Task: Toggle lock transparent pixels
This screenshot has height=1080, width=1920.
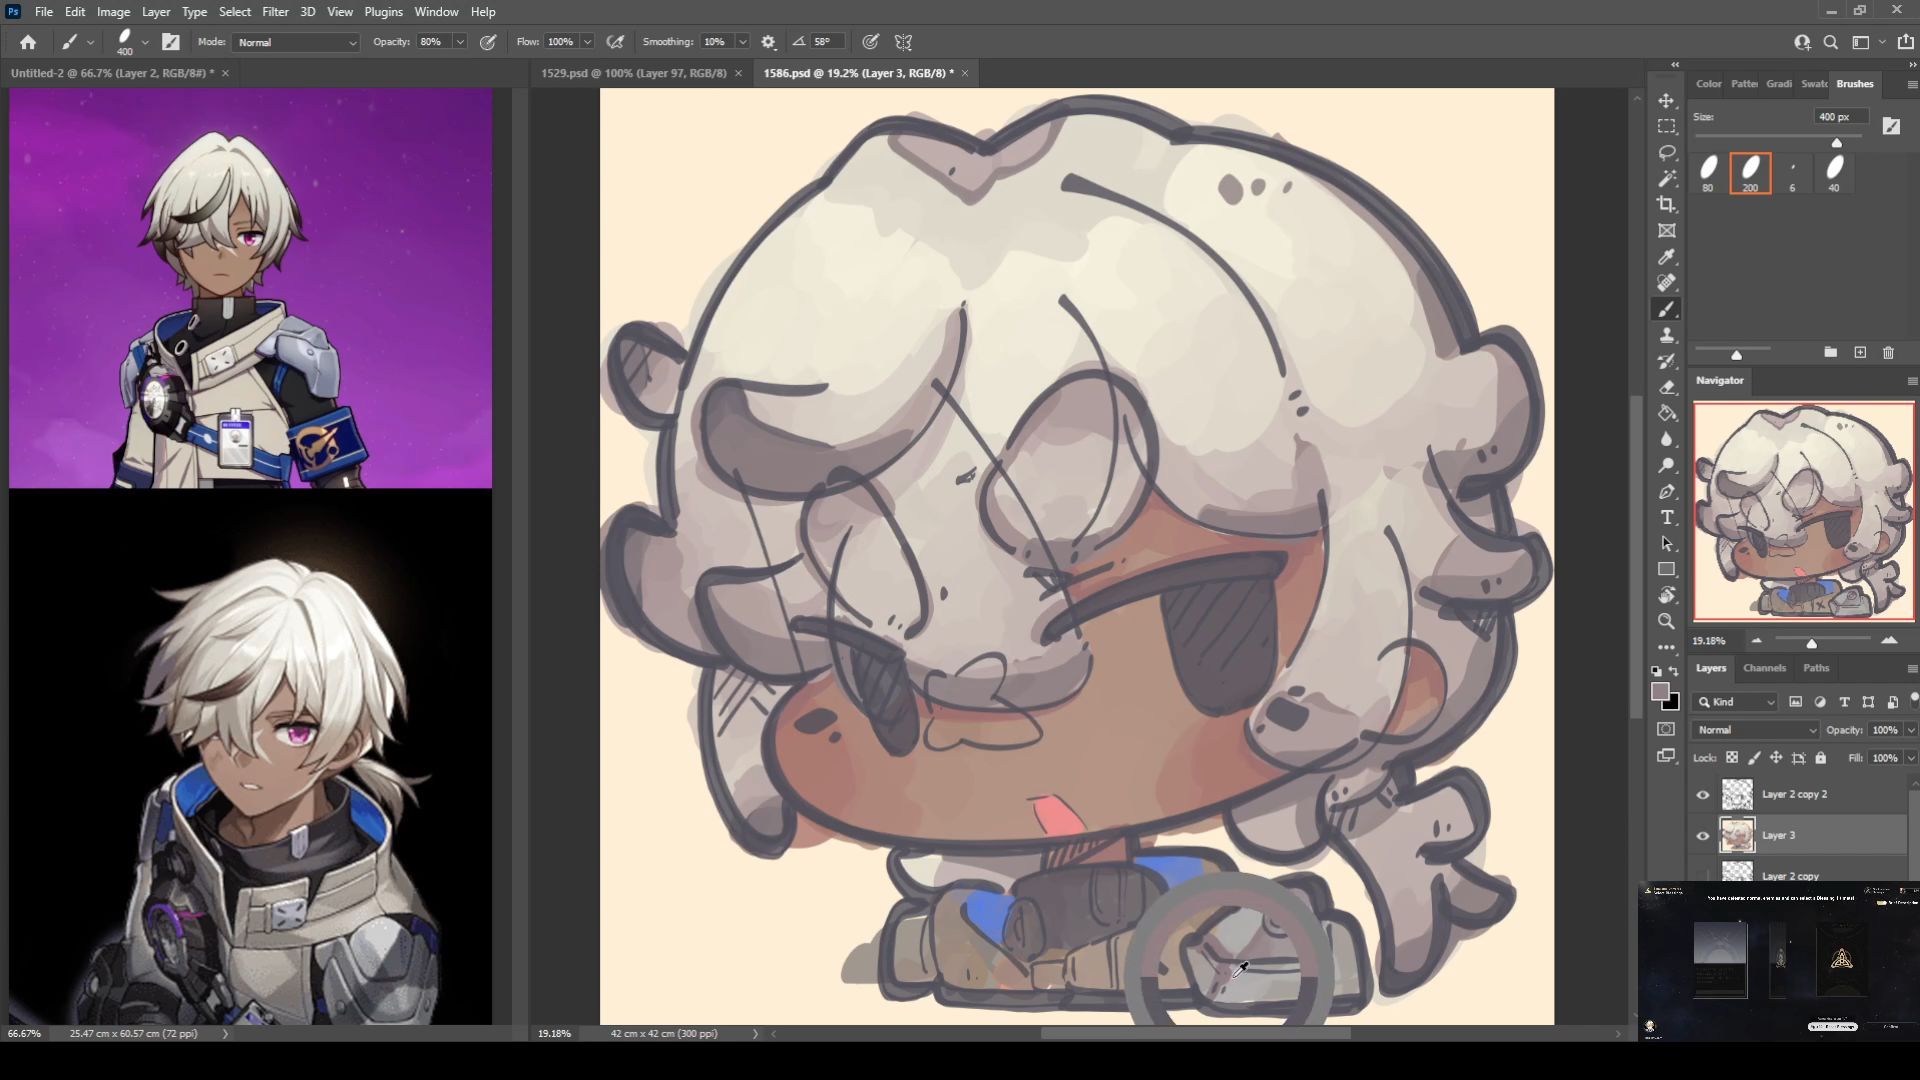Action: click(x=1732, y=758)
